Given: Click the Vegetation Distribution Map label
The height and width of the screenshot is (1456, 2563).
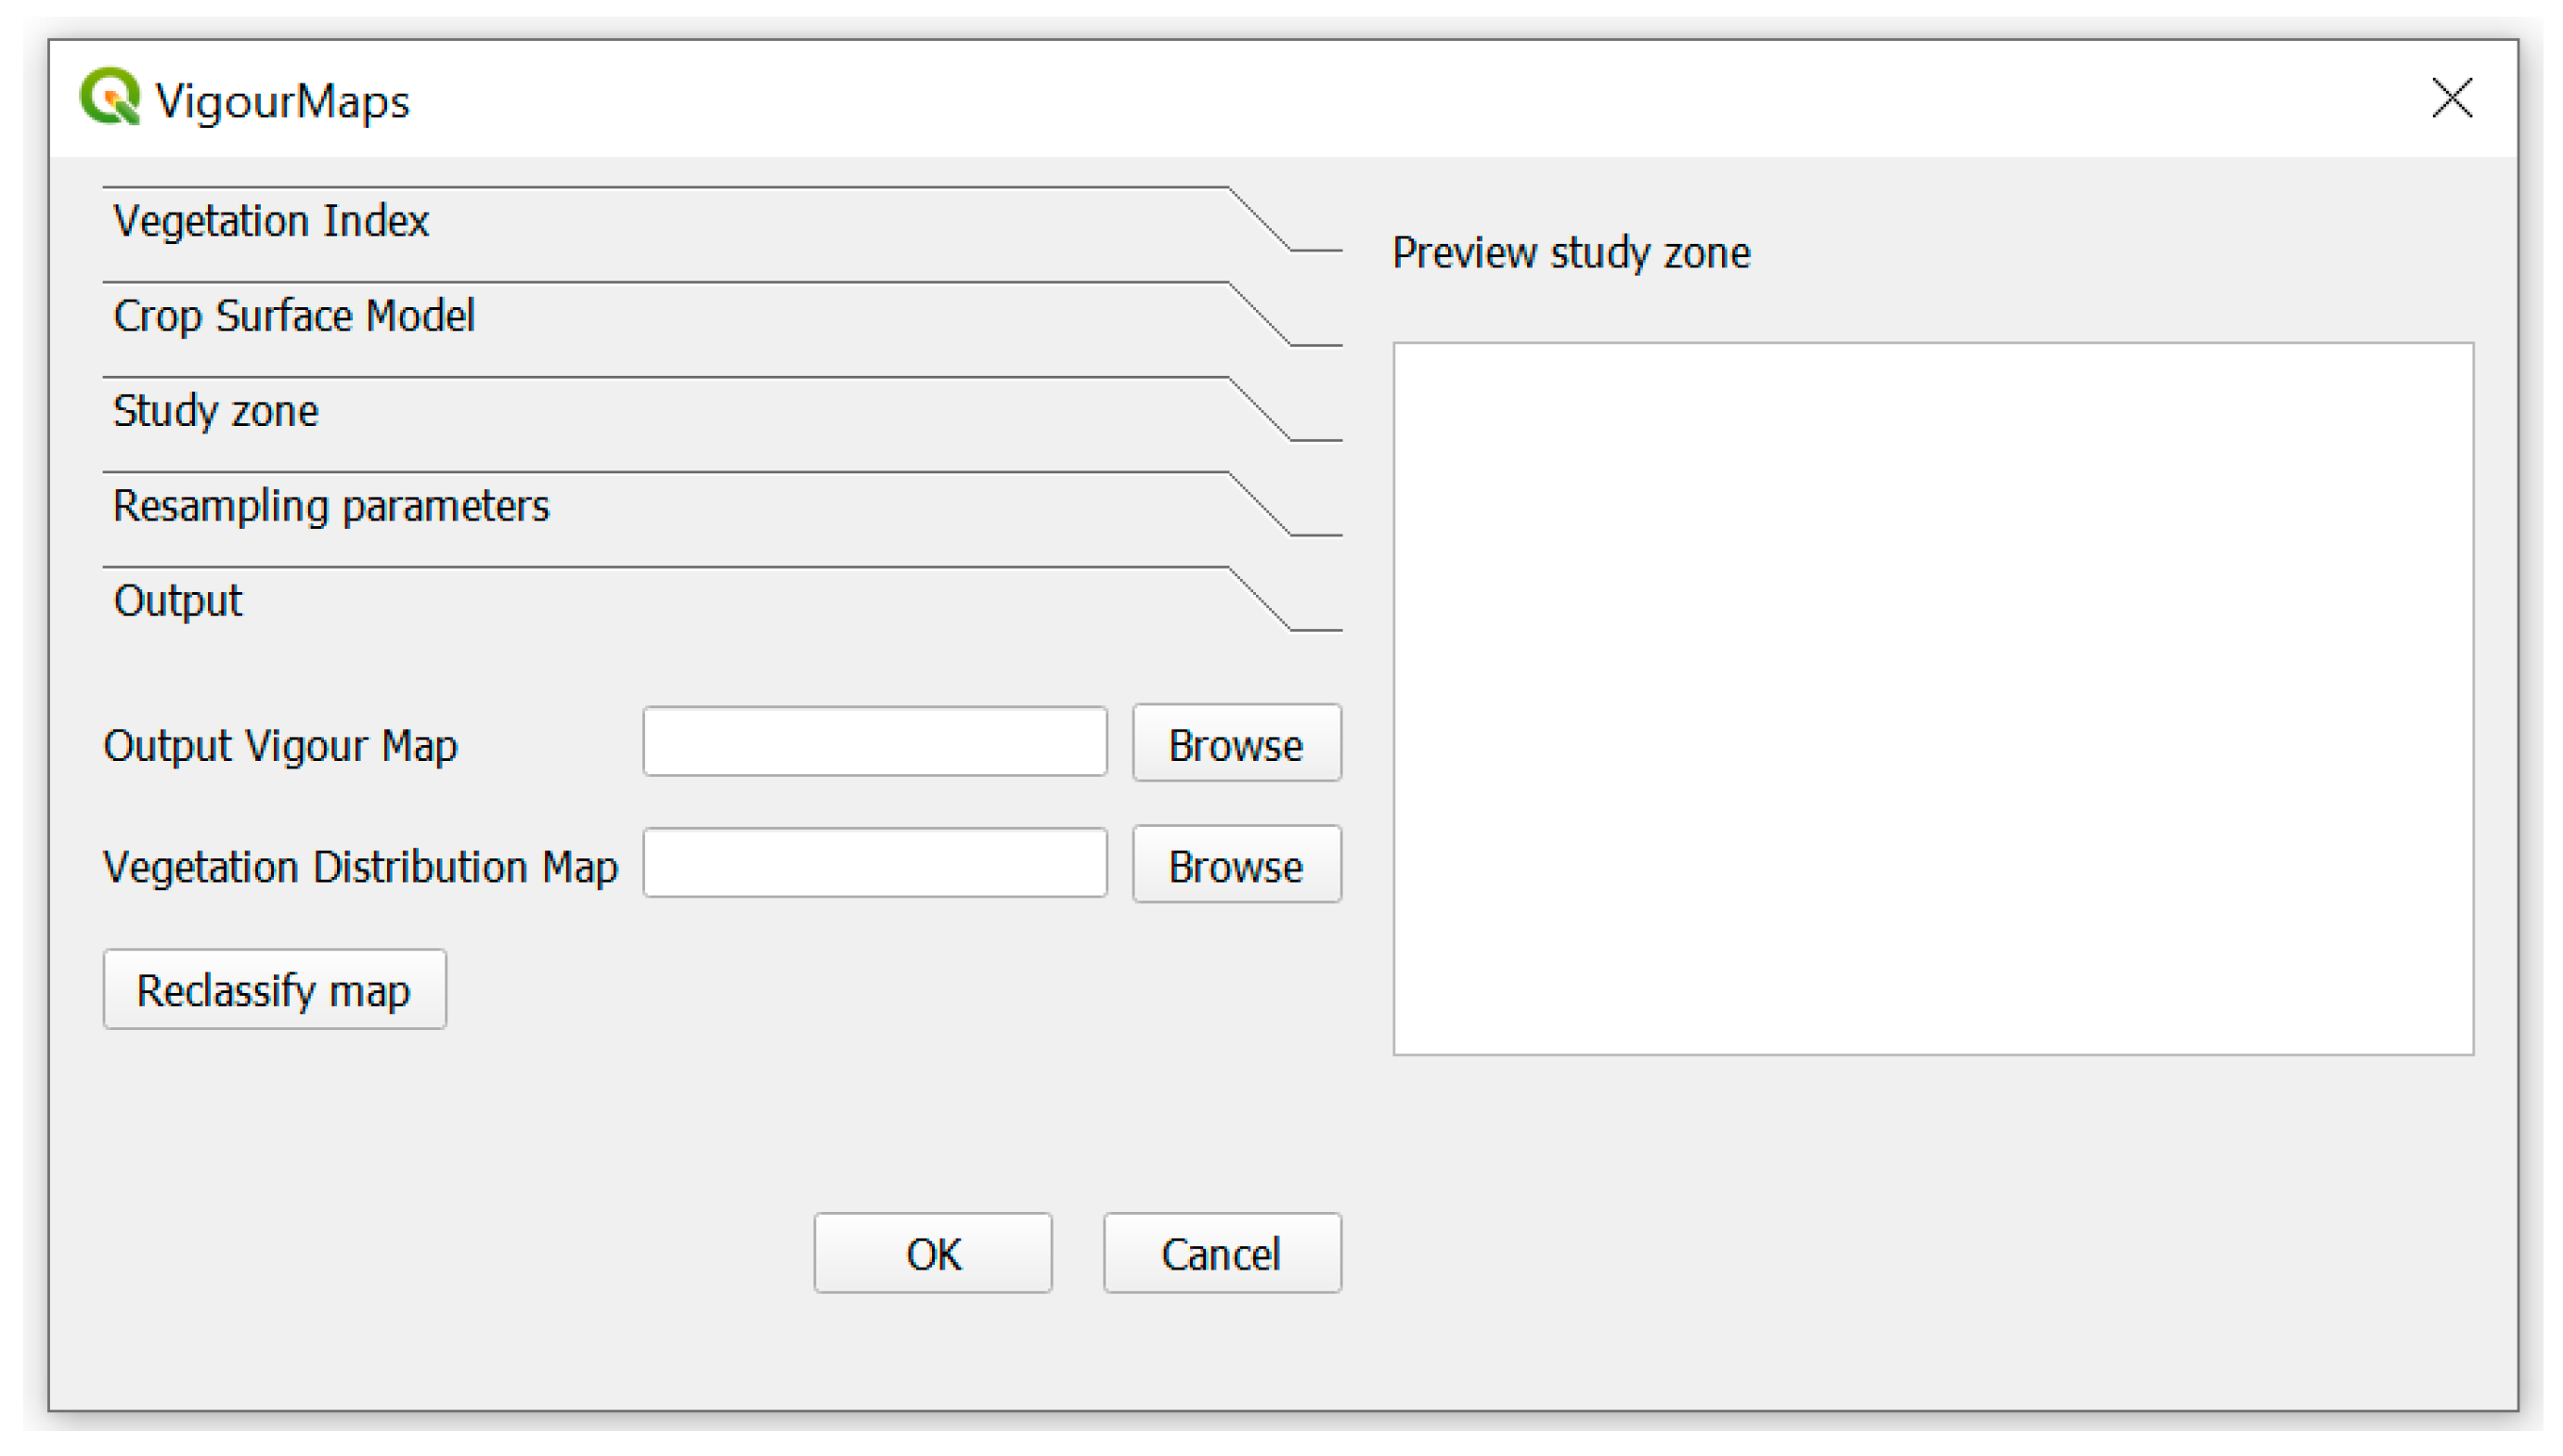Looking at the screenshot, I should [x=360, y=867].
